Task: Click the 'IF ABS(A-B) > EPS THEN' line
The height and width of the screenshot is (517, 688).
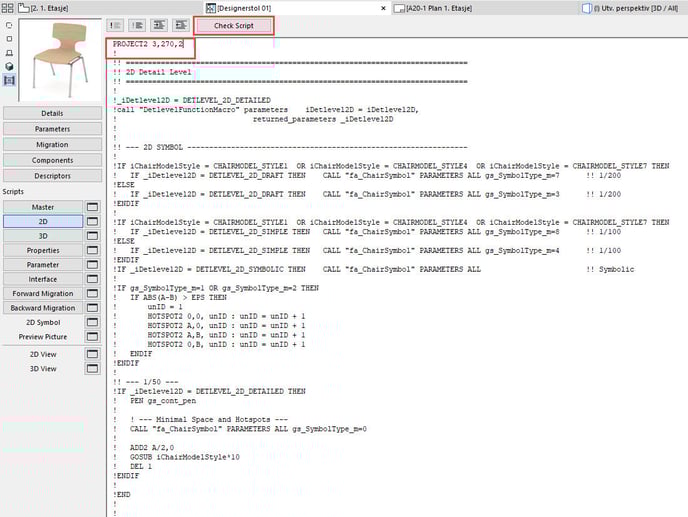Action: [x=178, y=297]
